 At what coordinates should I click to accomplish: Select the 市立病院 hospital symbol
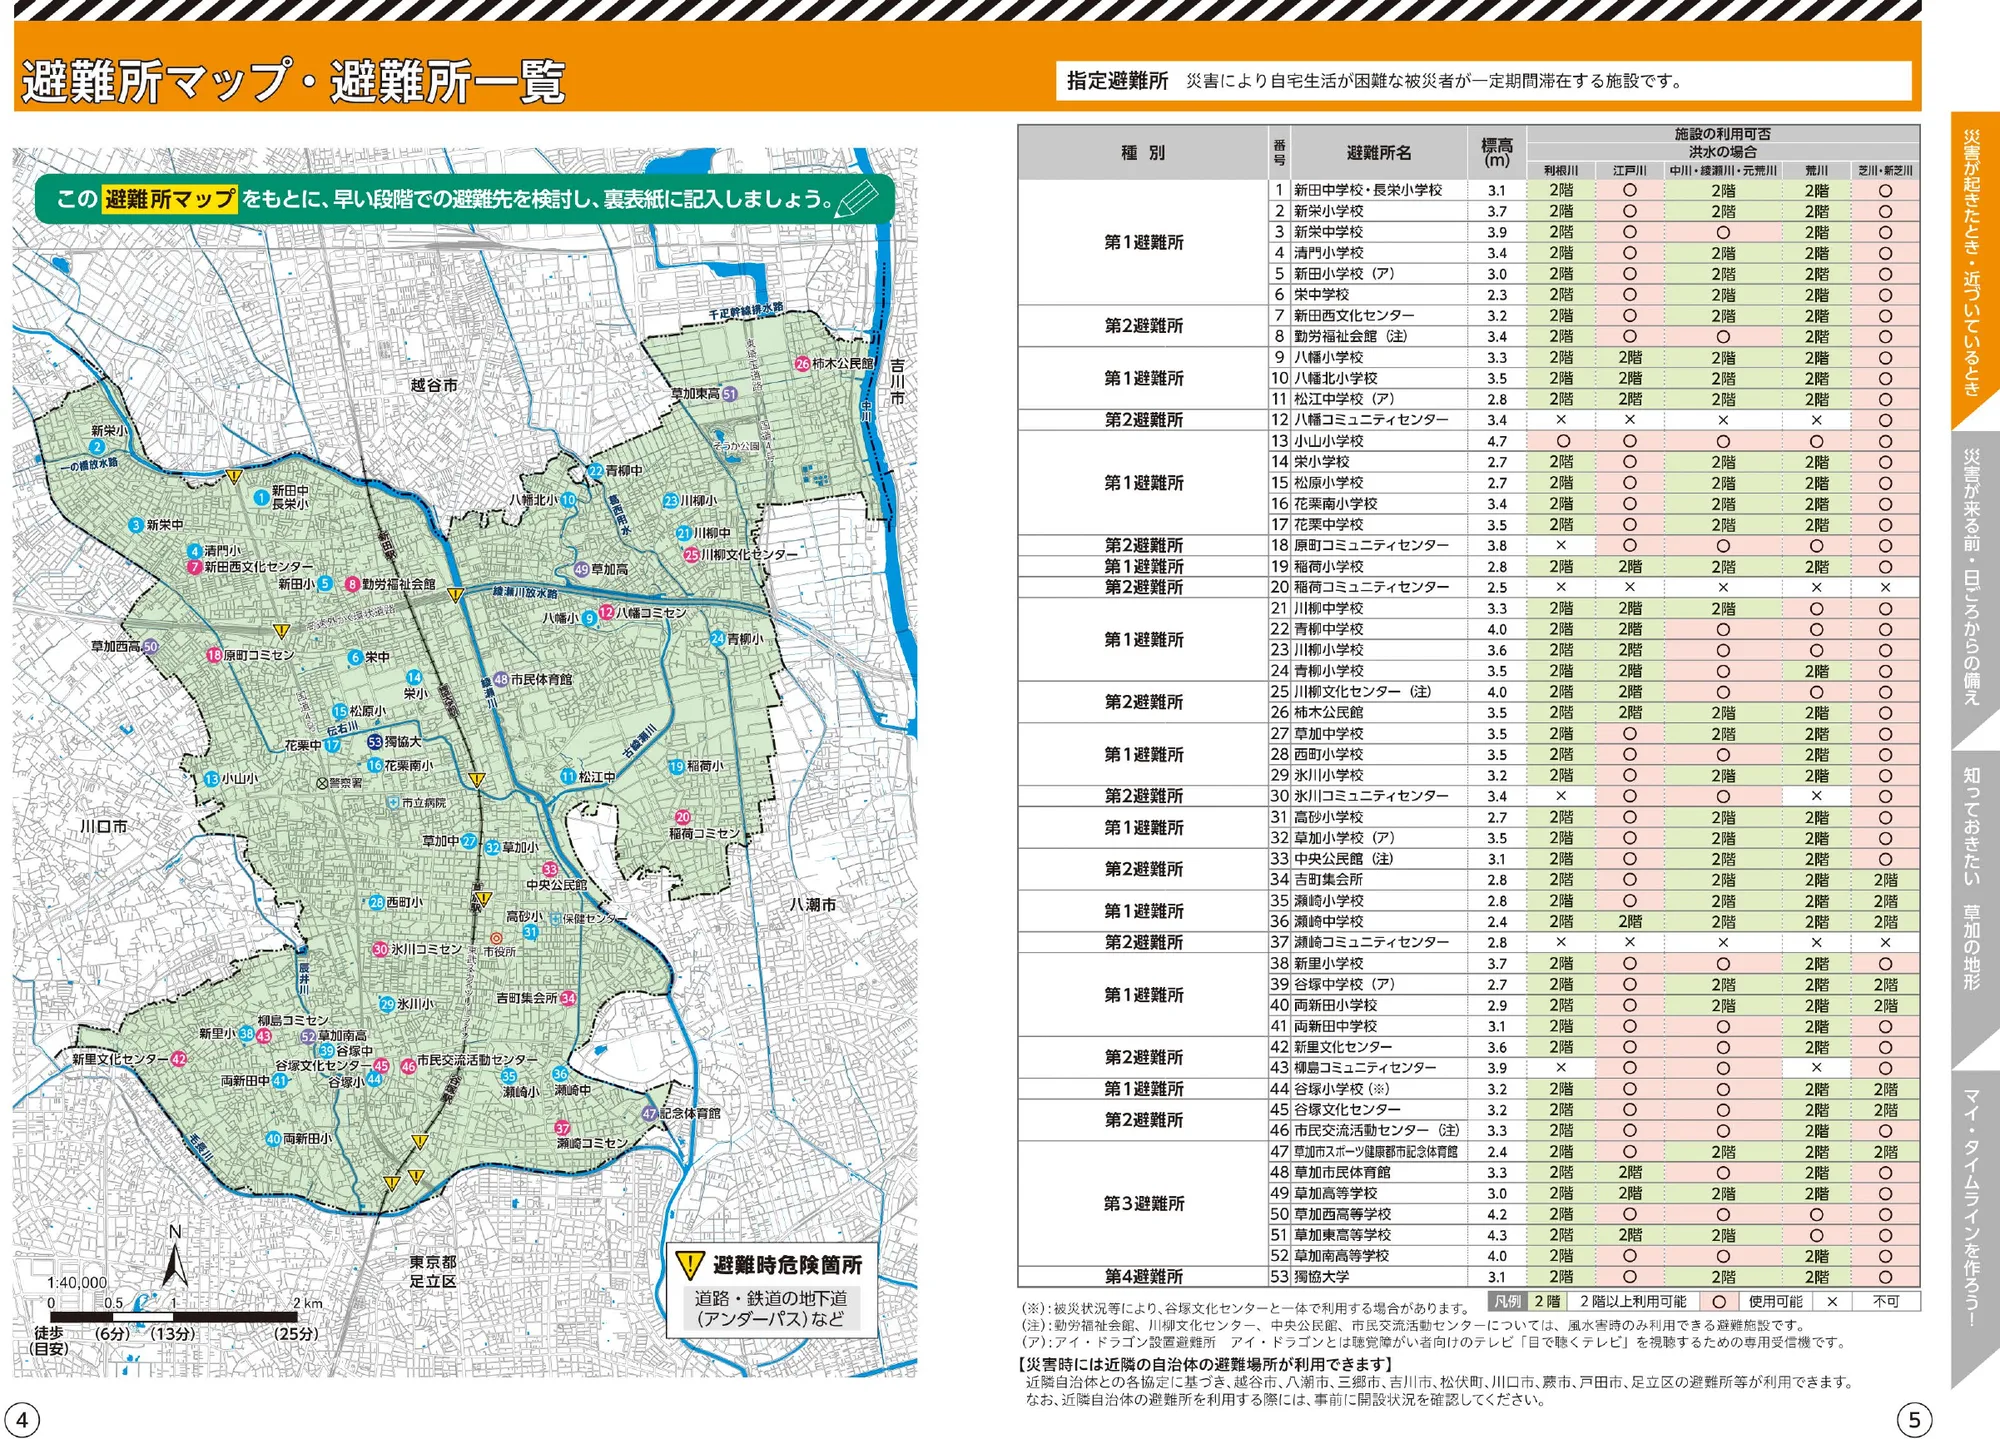click(x=394, y=803)
